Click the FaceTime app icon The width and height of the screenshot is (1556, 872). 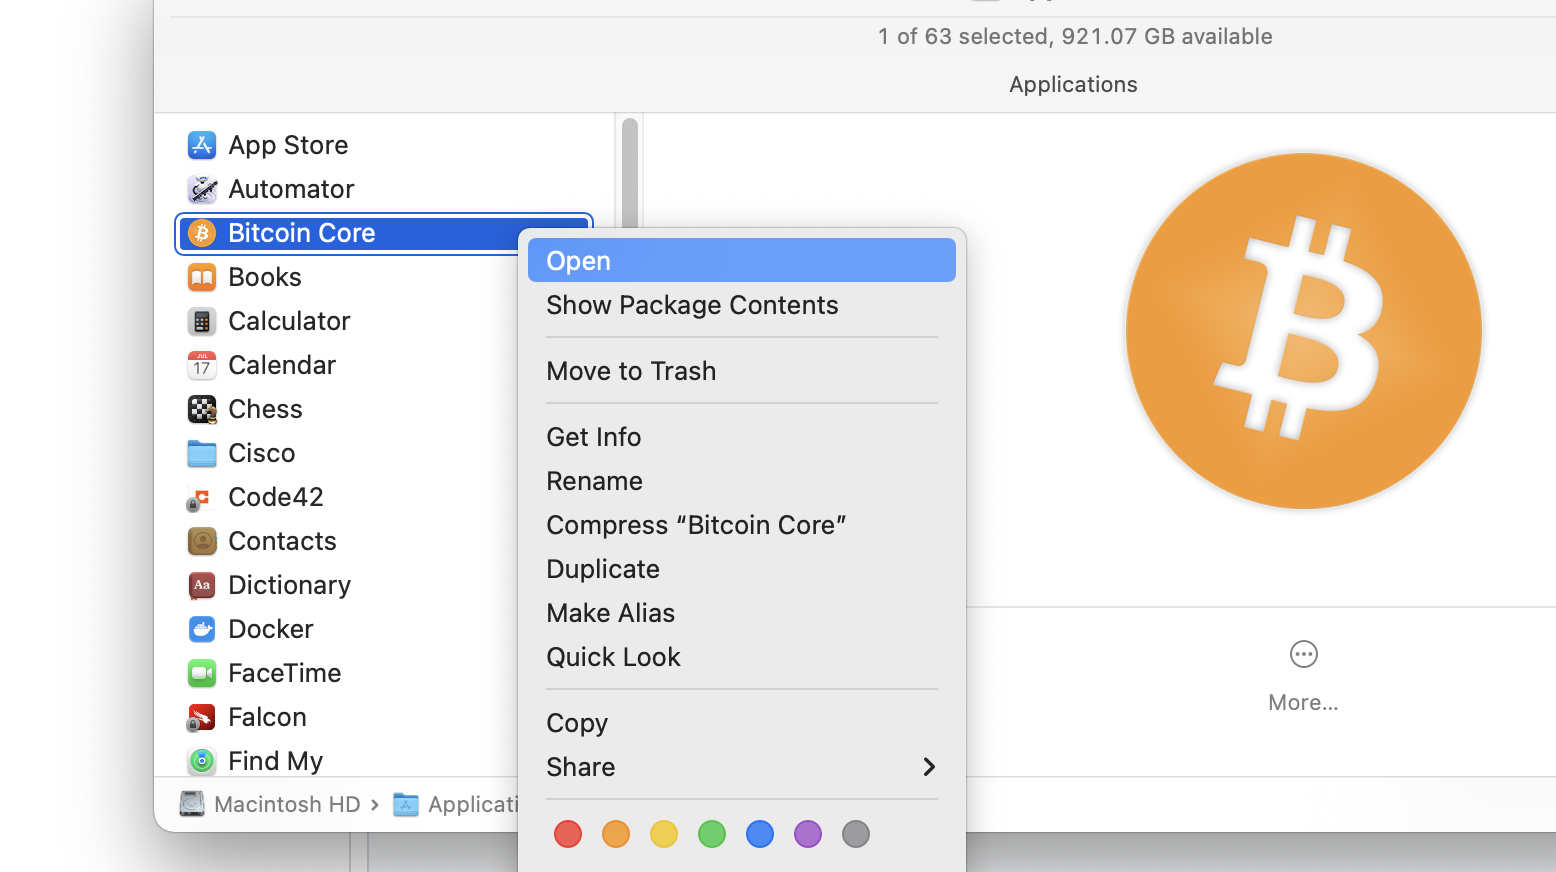(x=202, y=673)
